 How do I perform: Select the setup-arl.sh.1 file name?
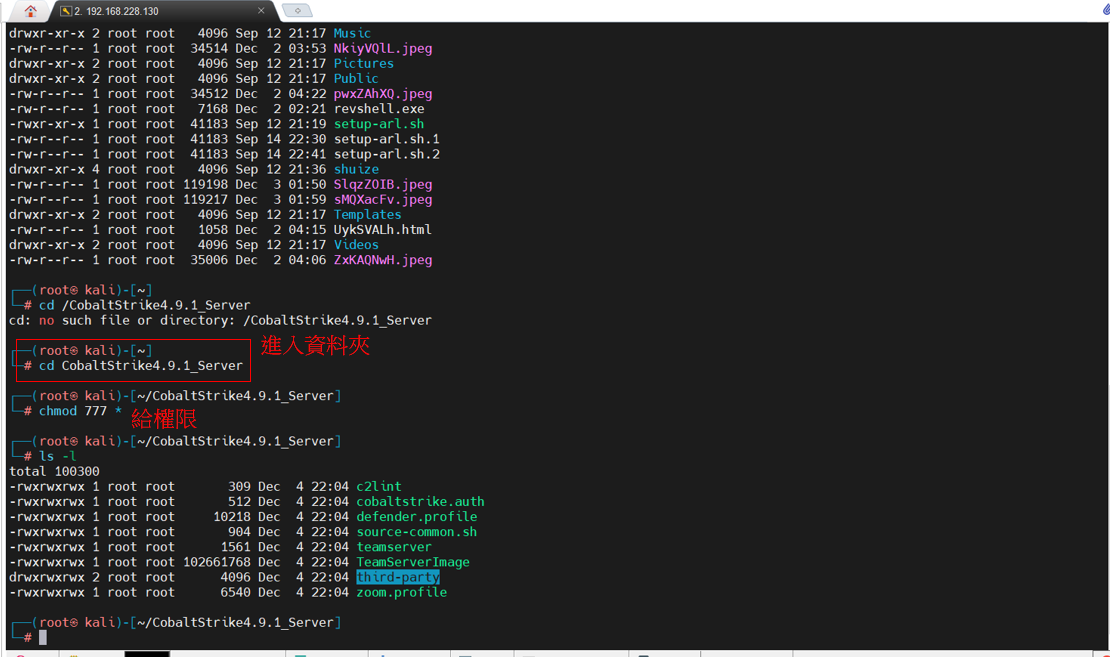(387, 139)
